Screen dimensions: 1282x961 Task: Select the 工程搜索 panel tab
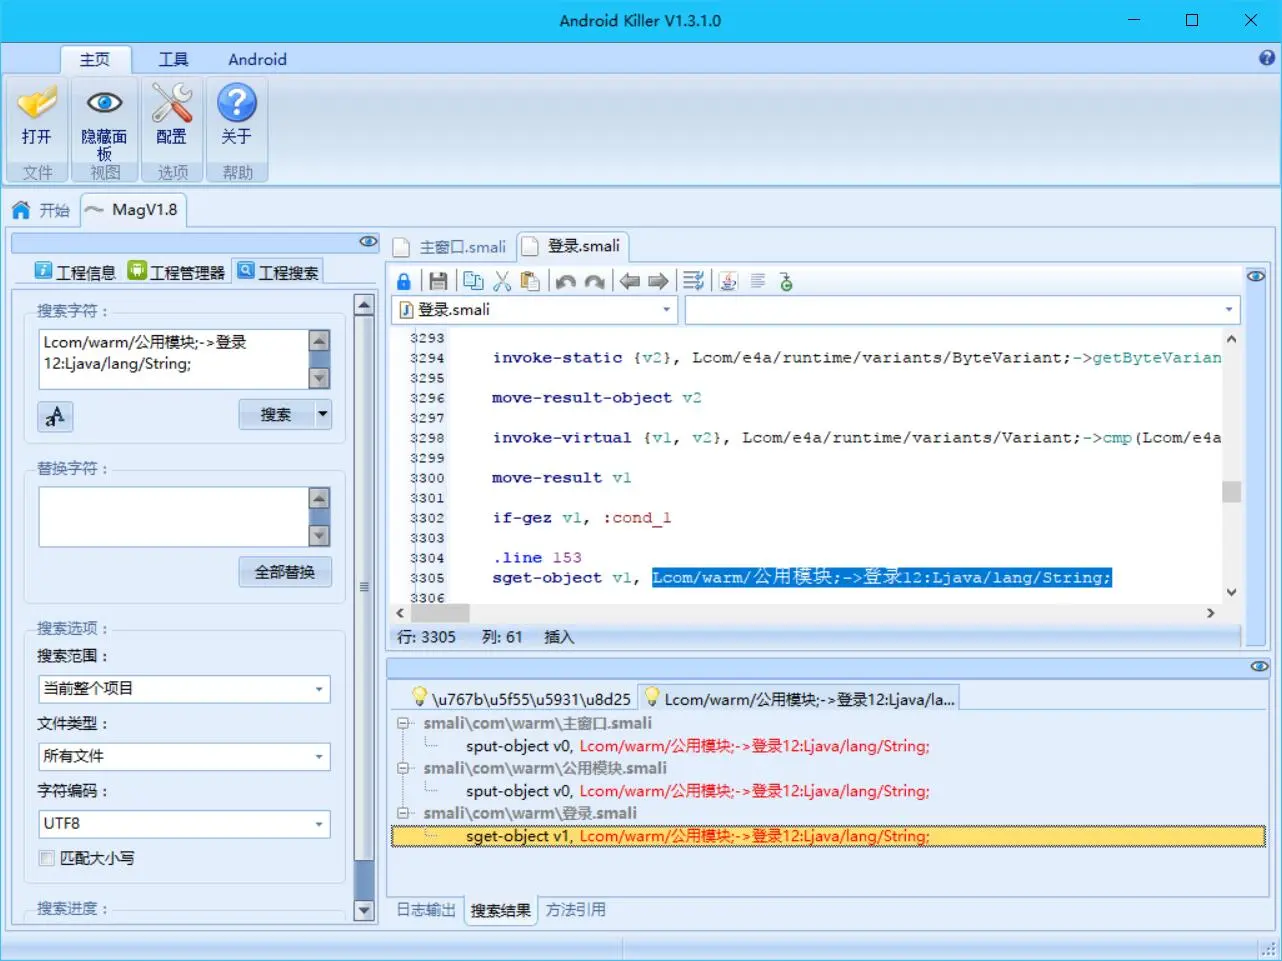[x=278, y=271]
